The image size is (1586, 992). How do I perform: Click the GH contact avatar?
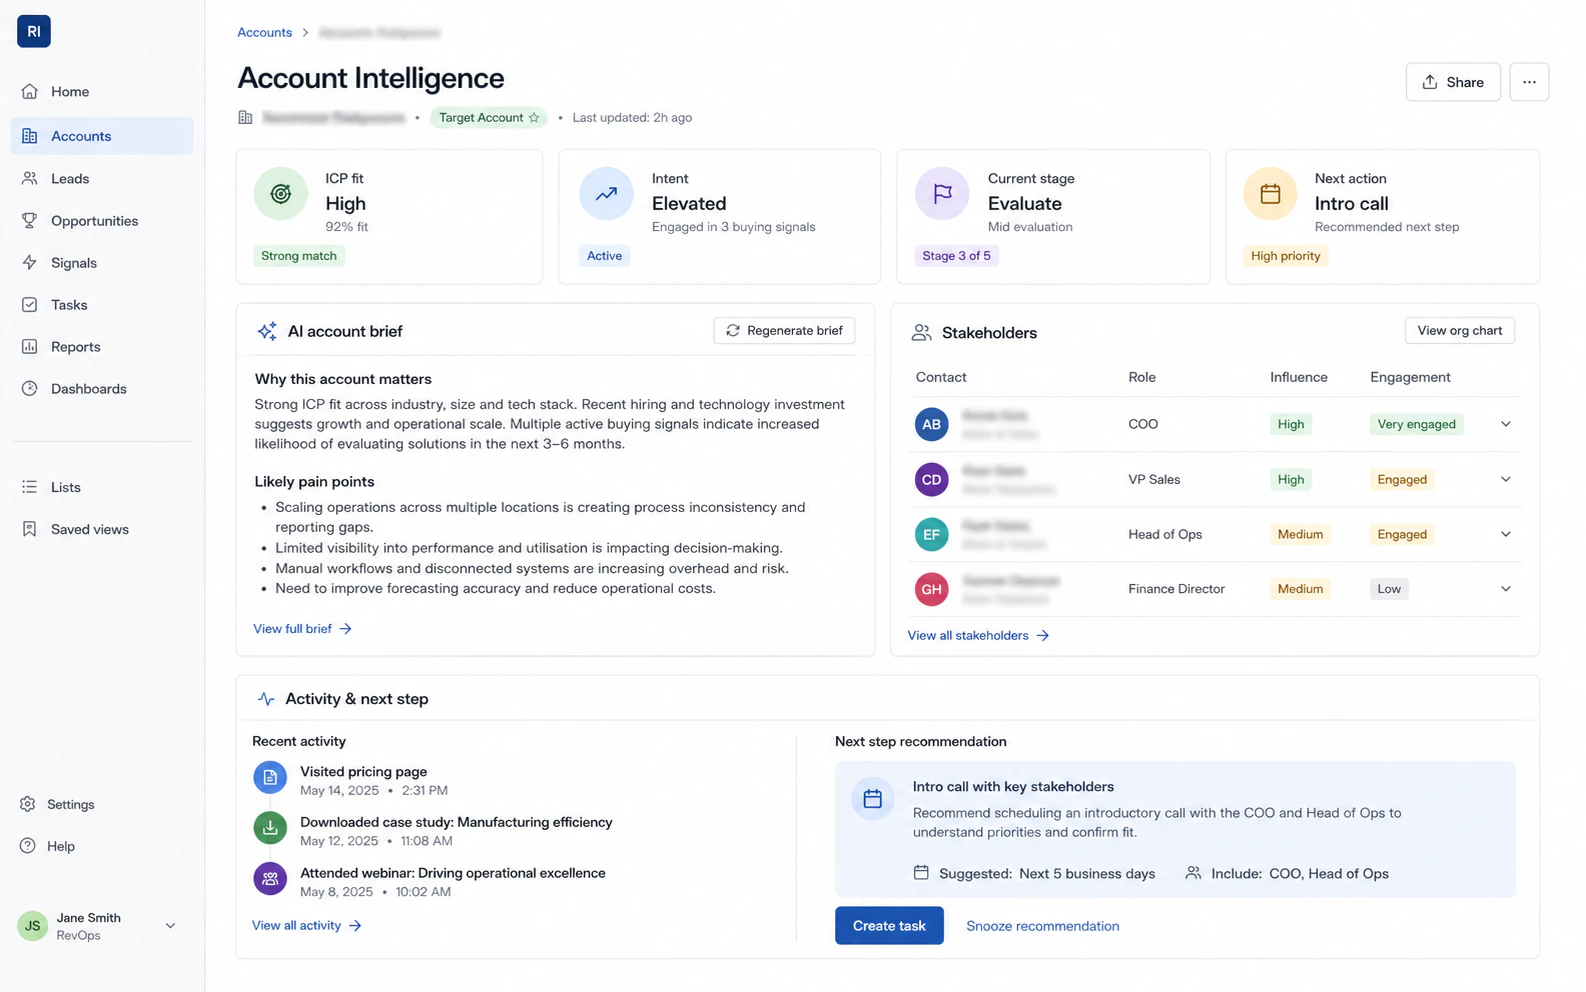click(931, 589)
